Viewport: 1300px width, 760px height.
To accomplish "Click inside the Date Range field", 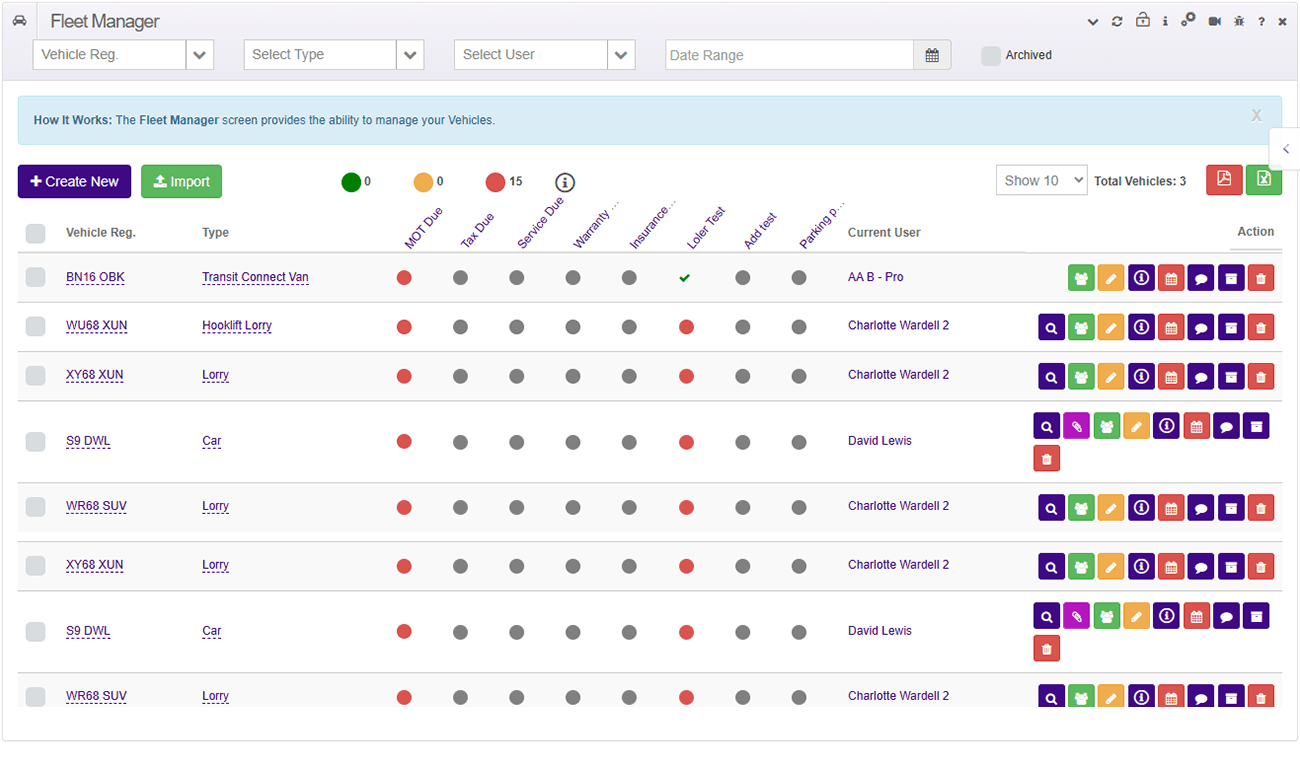I will [x=789, y=54].
